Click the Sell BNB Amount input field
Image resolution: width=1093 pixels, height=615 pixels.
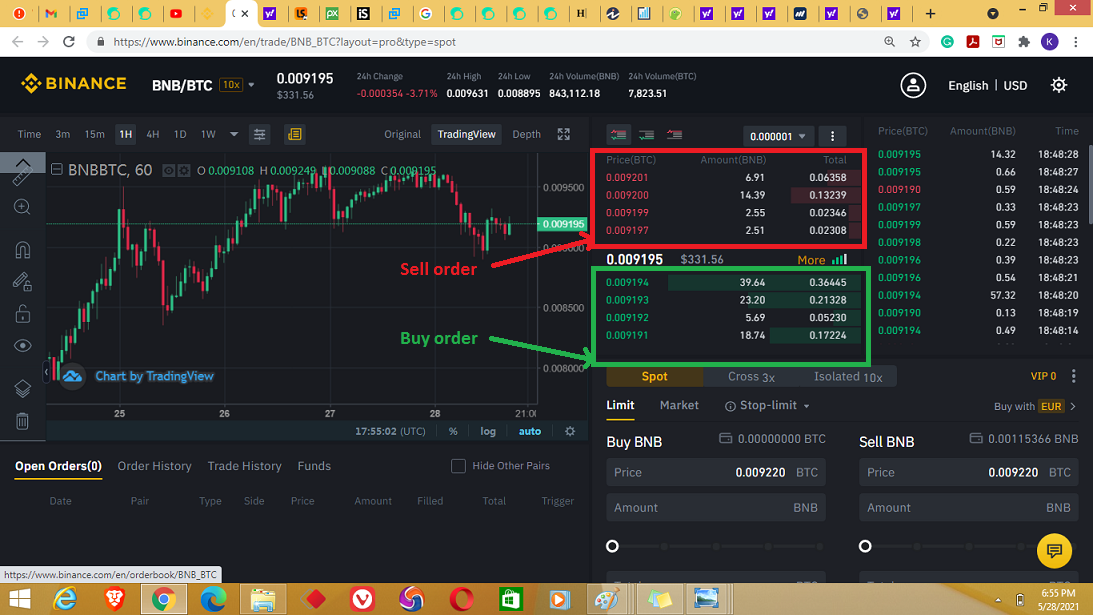point(968,508)
